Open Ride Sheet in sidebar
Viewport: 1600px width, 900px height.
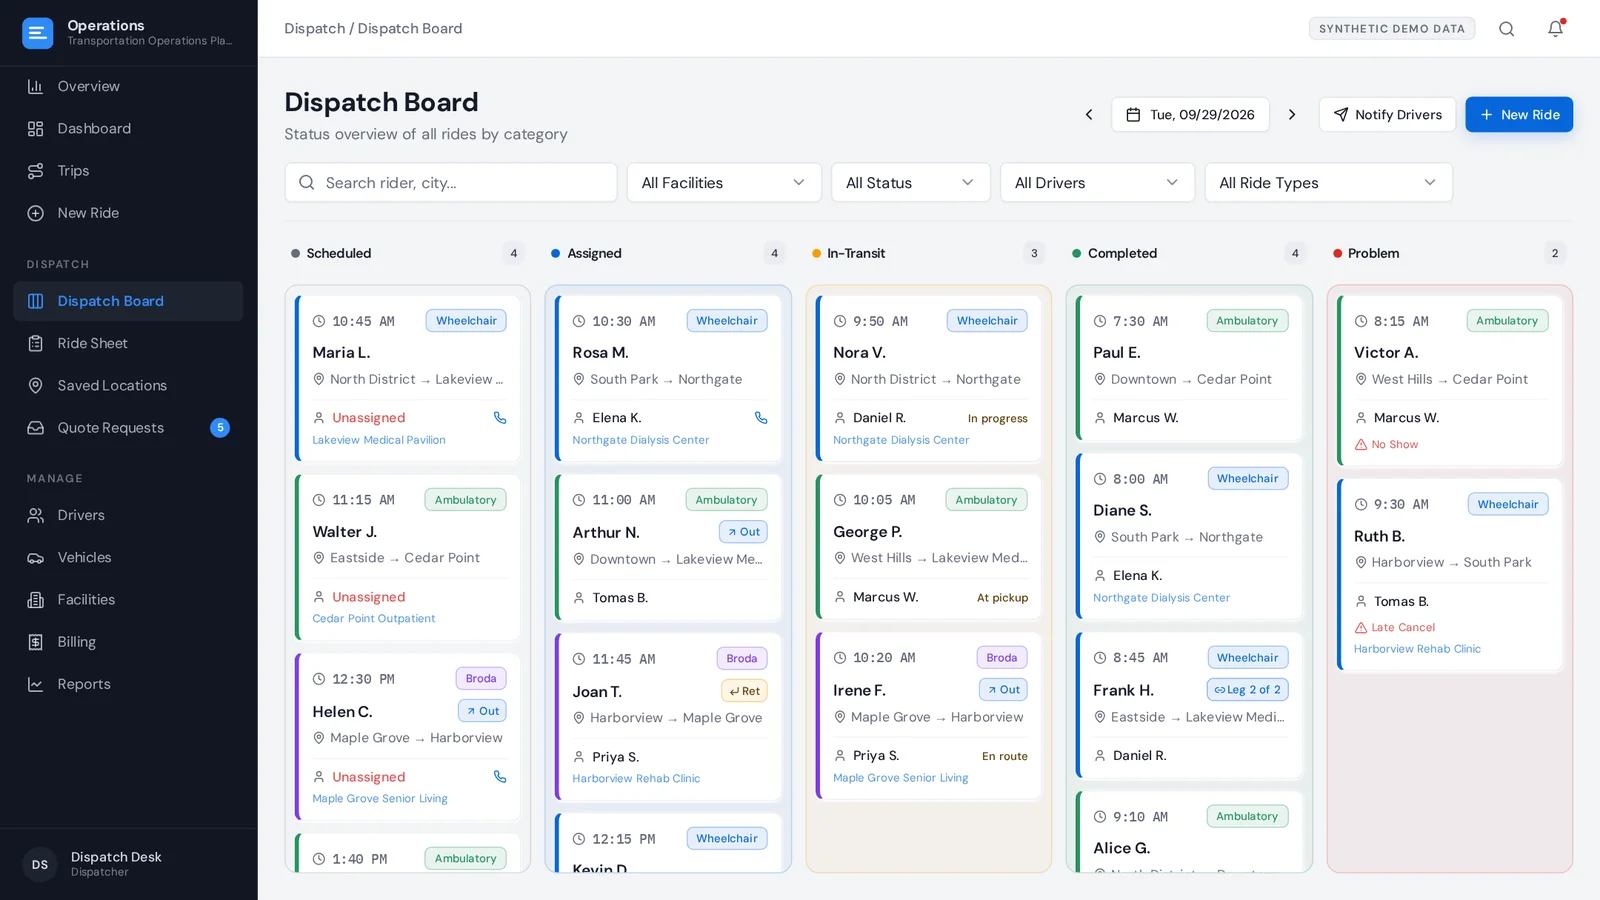(x=128, y=344)
